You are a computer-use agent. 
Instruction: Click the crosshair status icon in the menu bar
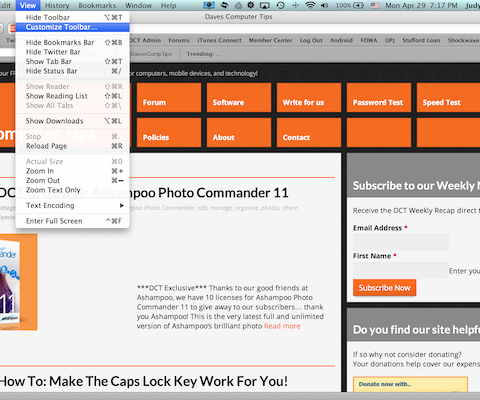296,6
